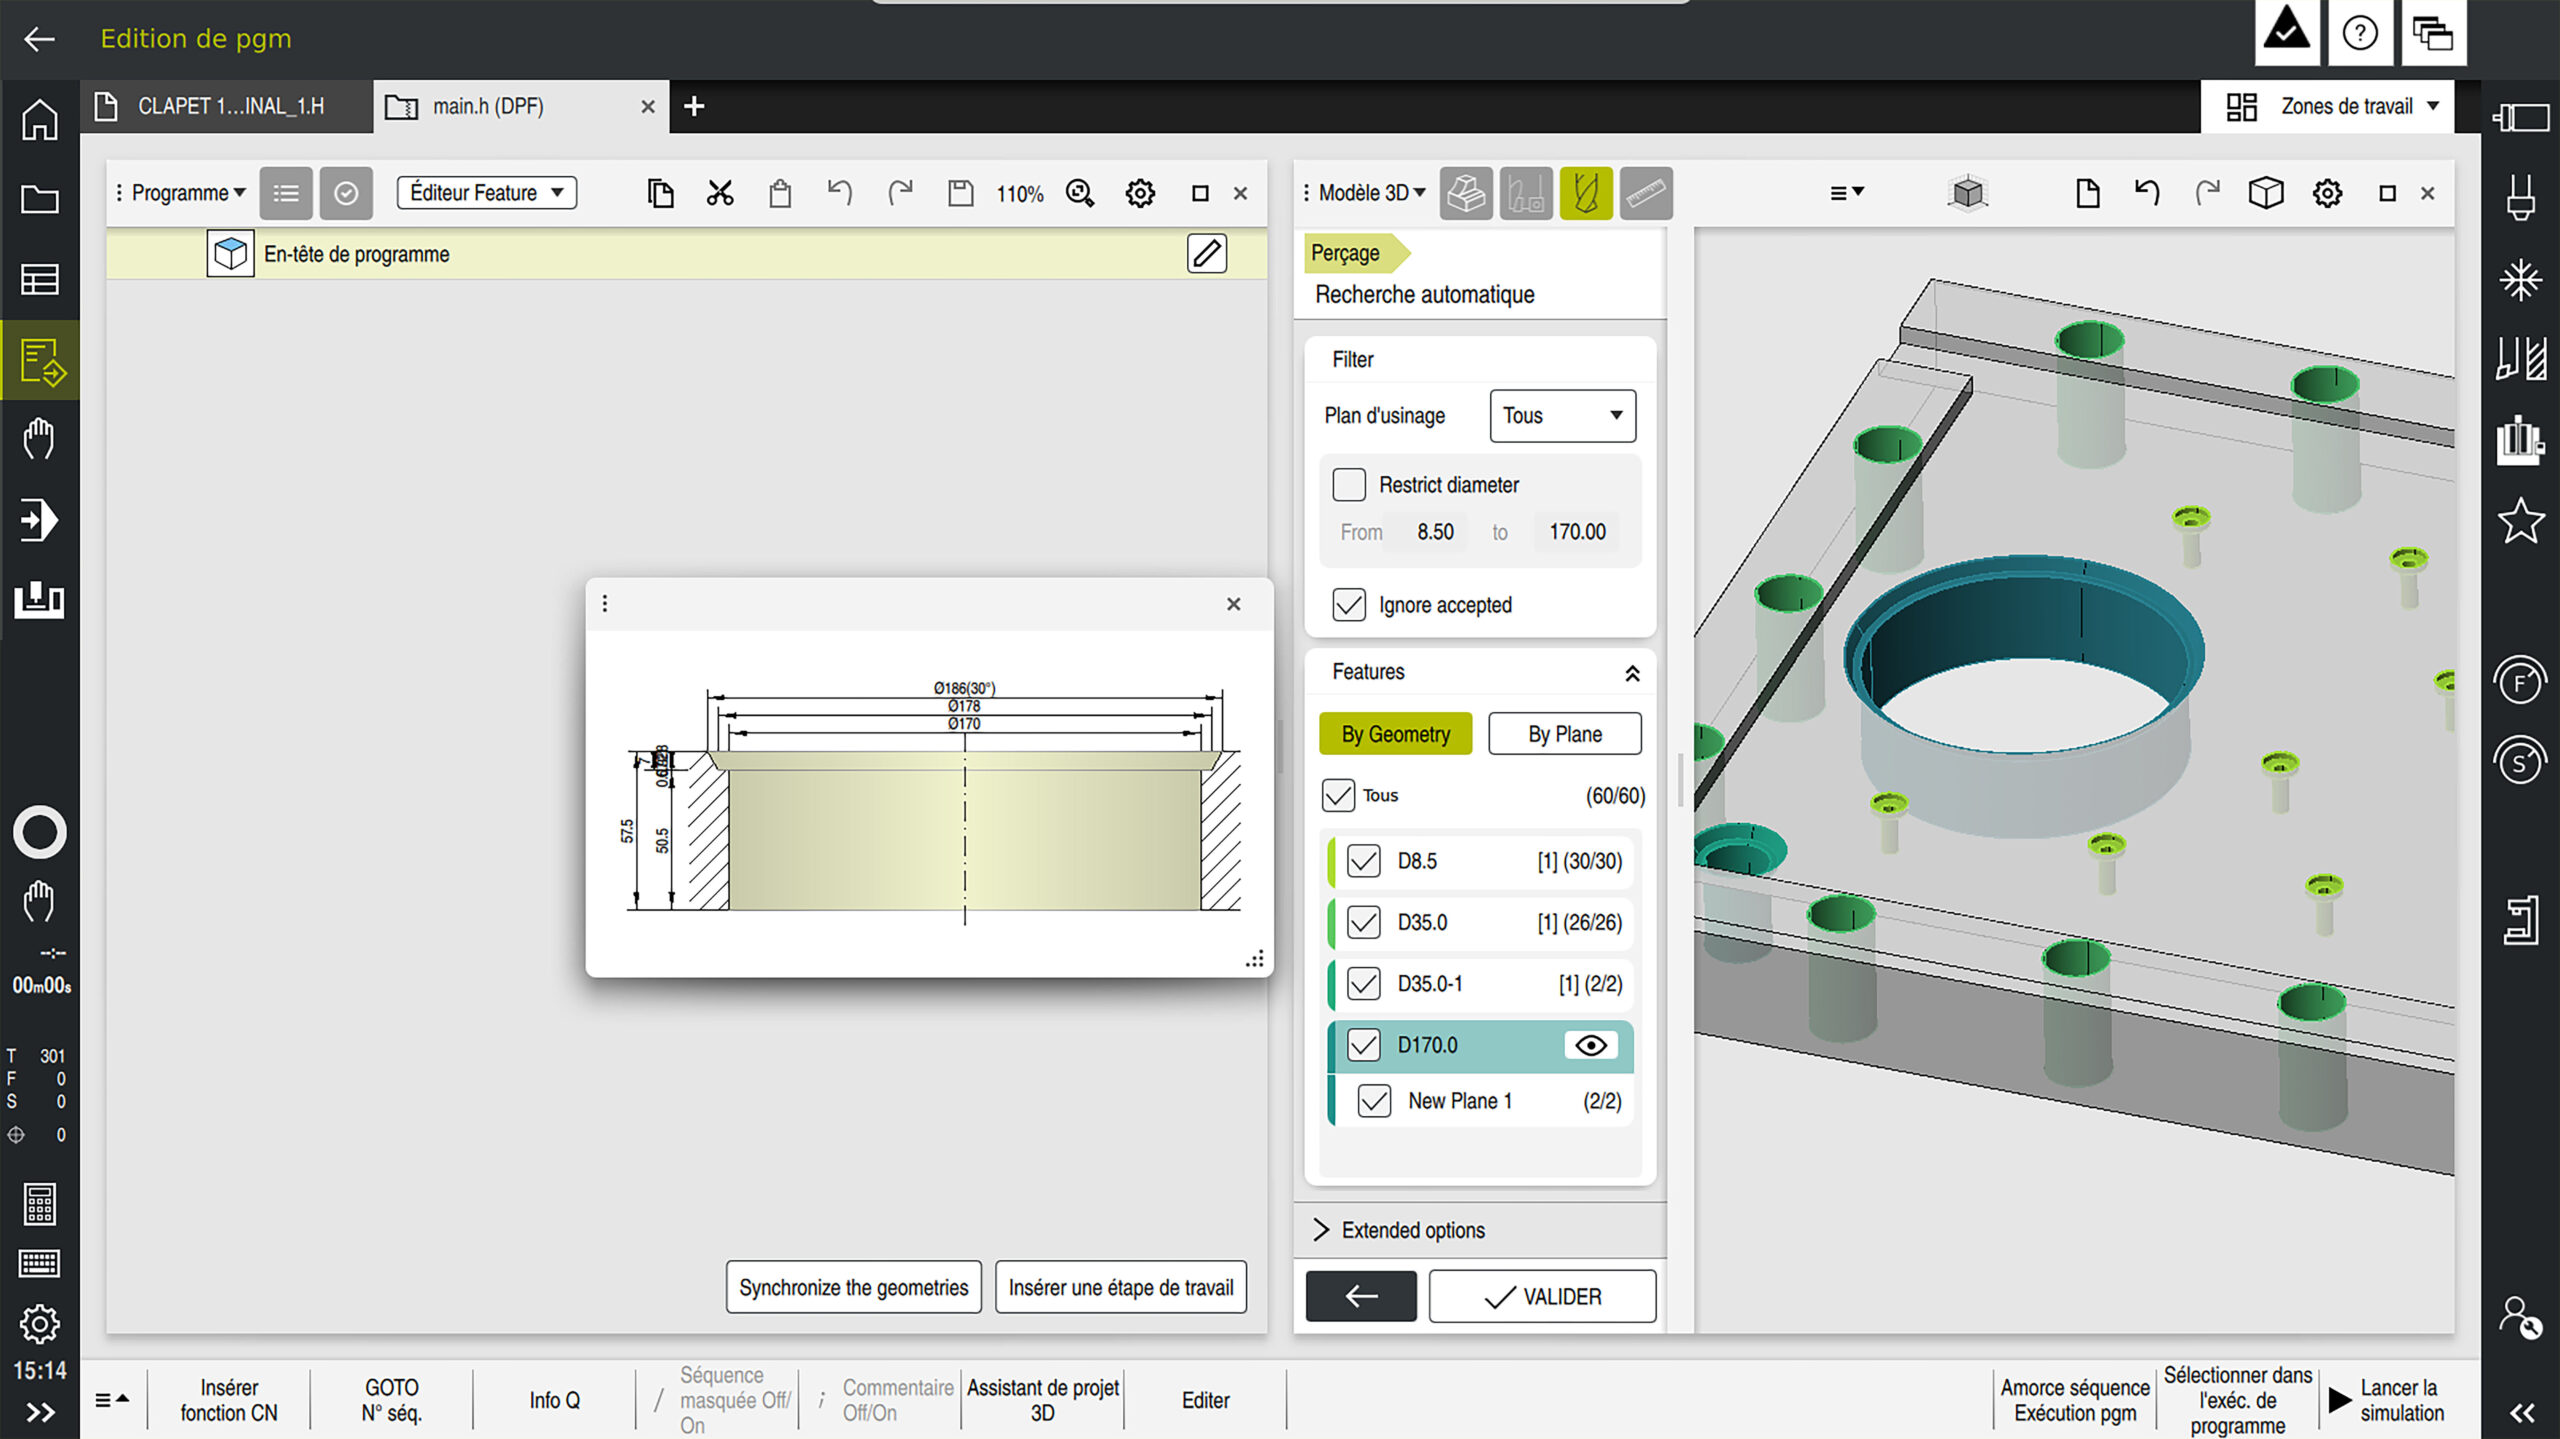Open the Plan d'usinage Tous dropdown

tap(1562, 416)
